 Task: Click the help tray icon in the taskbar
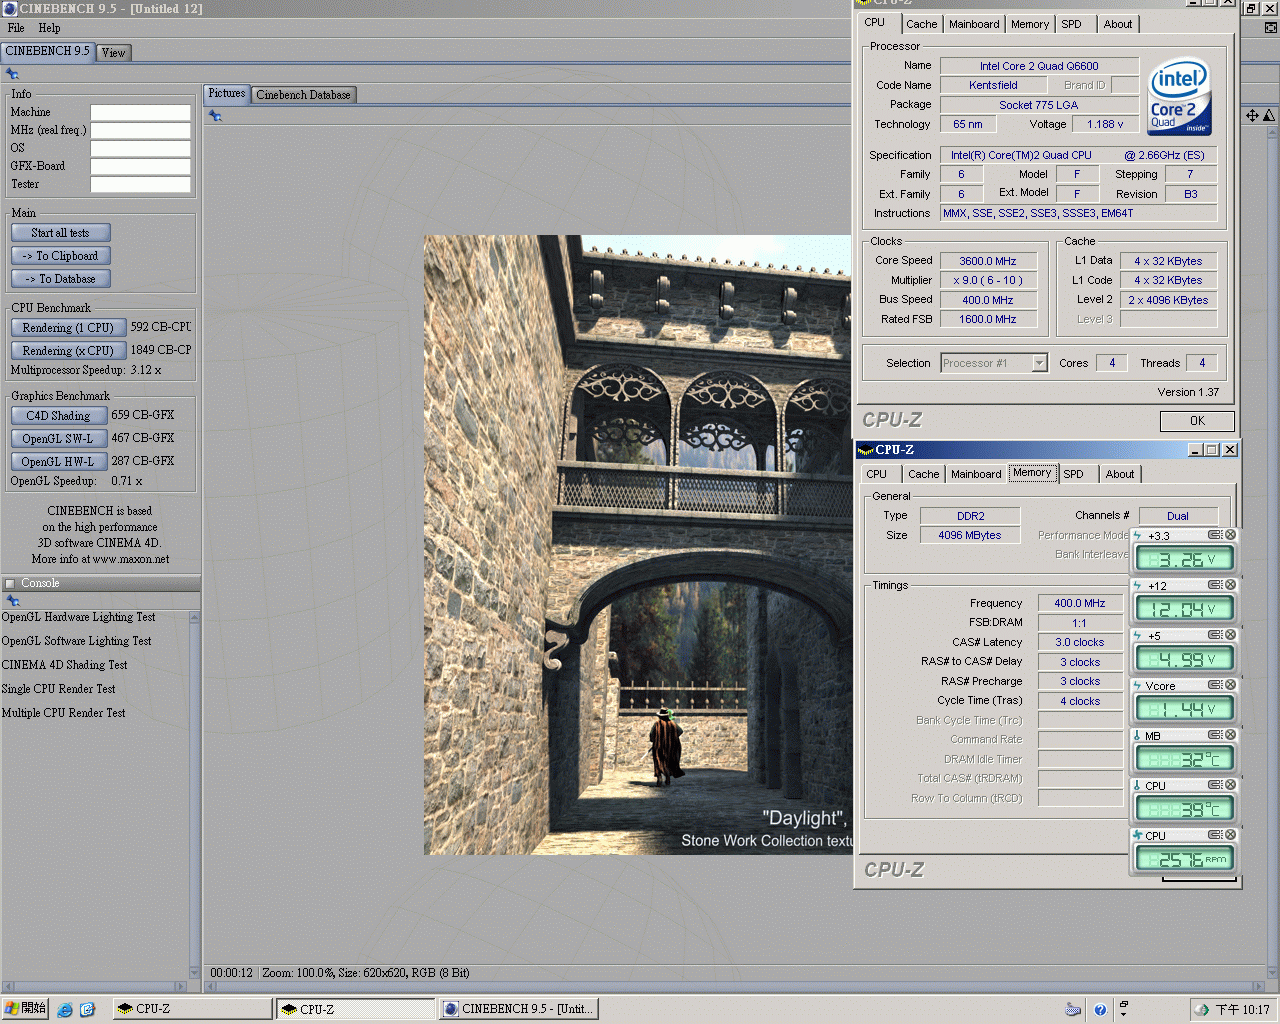click(x=1100, y=1010)
